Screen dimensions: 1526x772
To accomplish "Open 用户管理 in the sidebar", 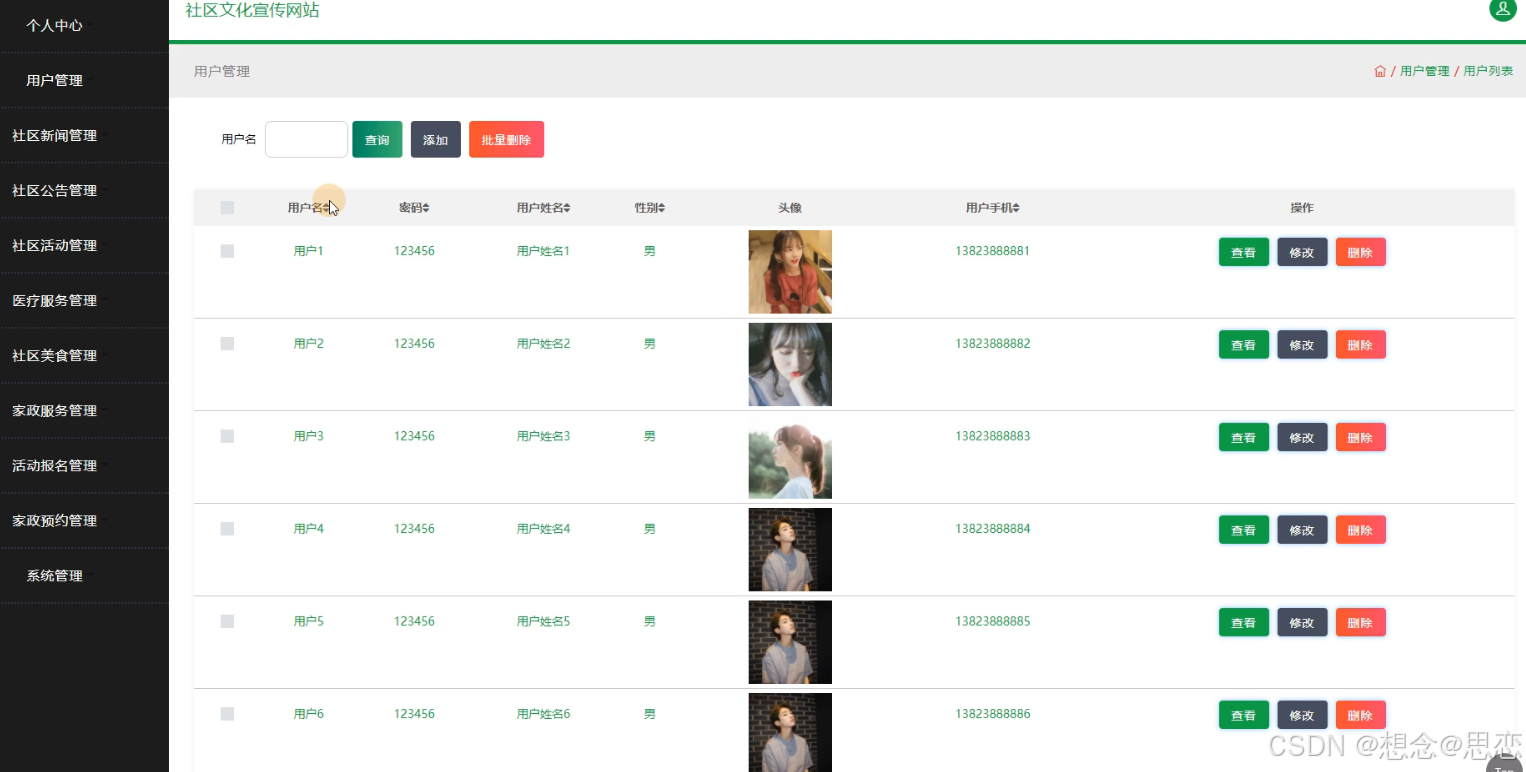I will point(84,80).
